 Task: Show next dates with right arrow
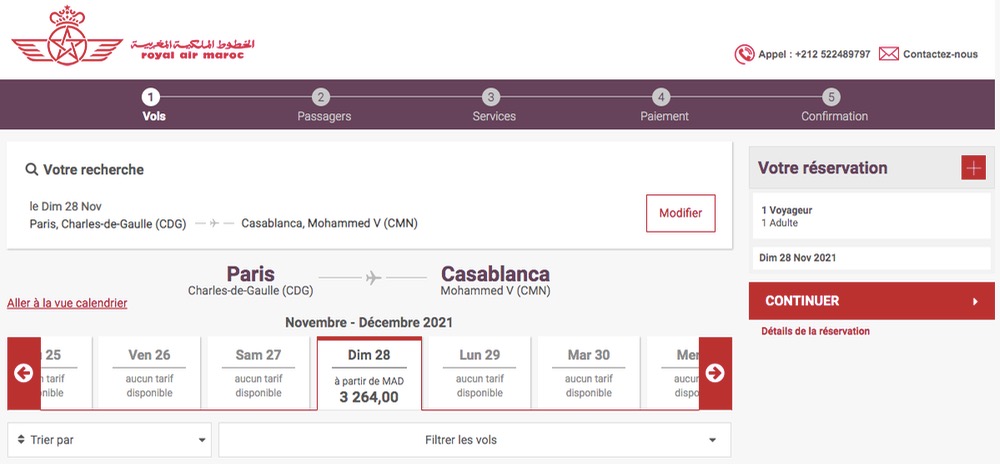point(715,373)
